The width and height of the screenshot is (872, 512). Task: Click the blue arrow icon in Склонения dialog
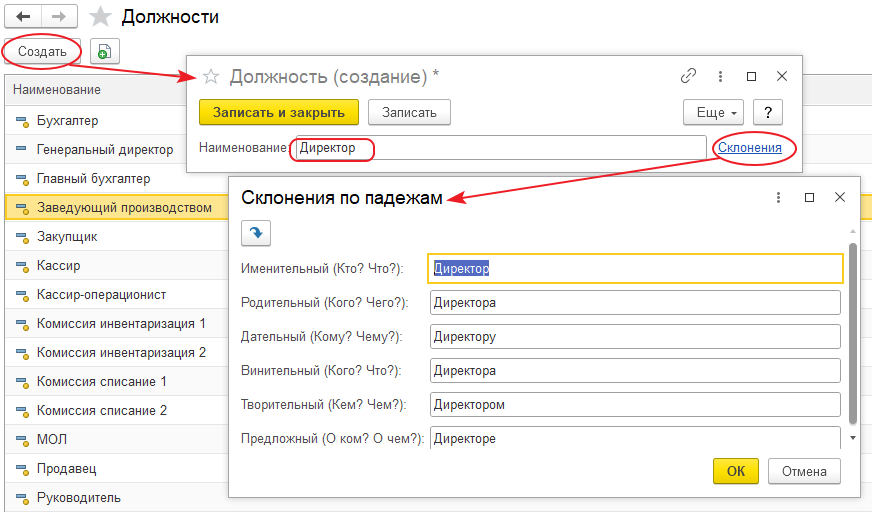pos(257,233)
